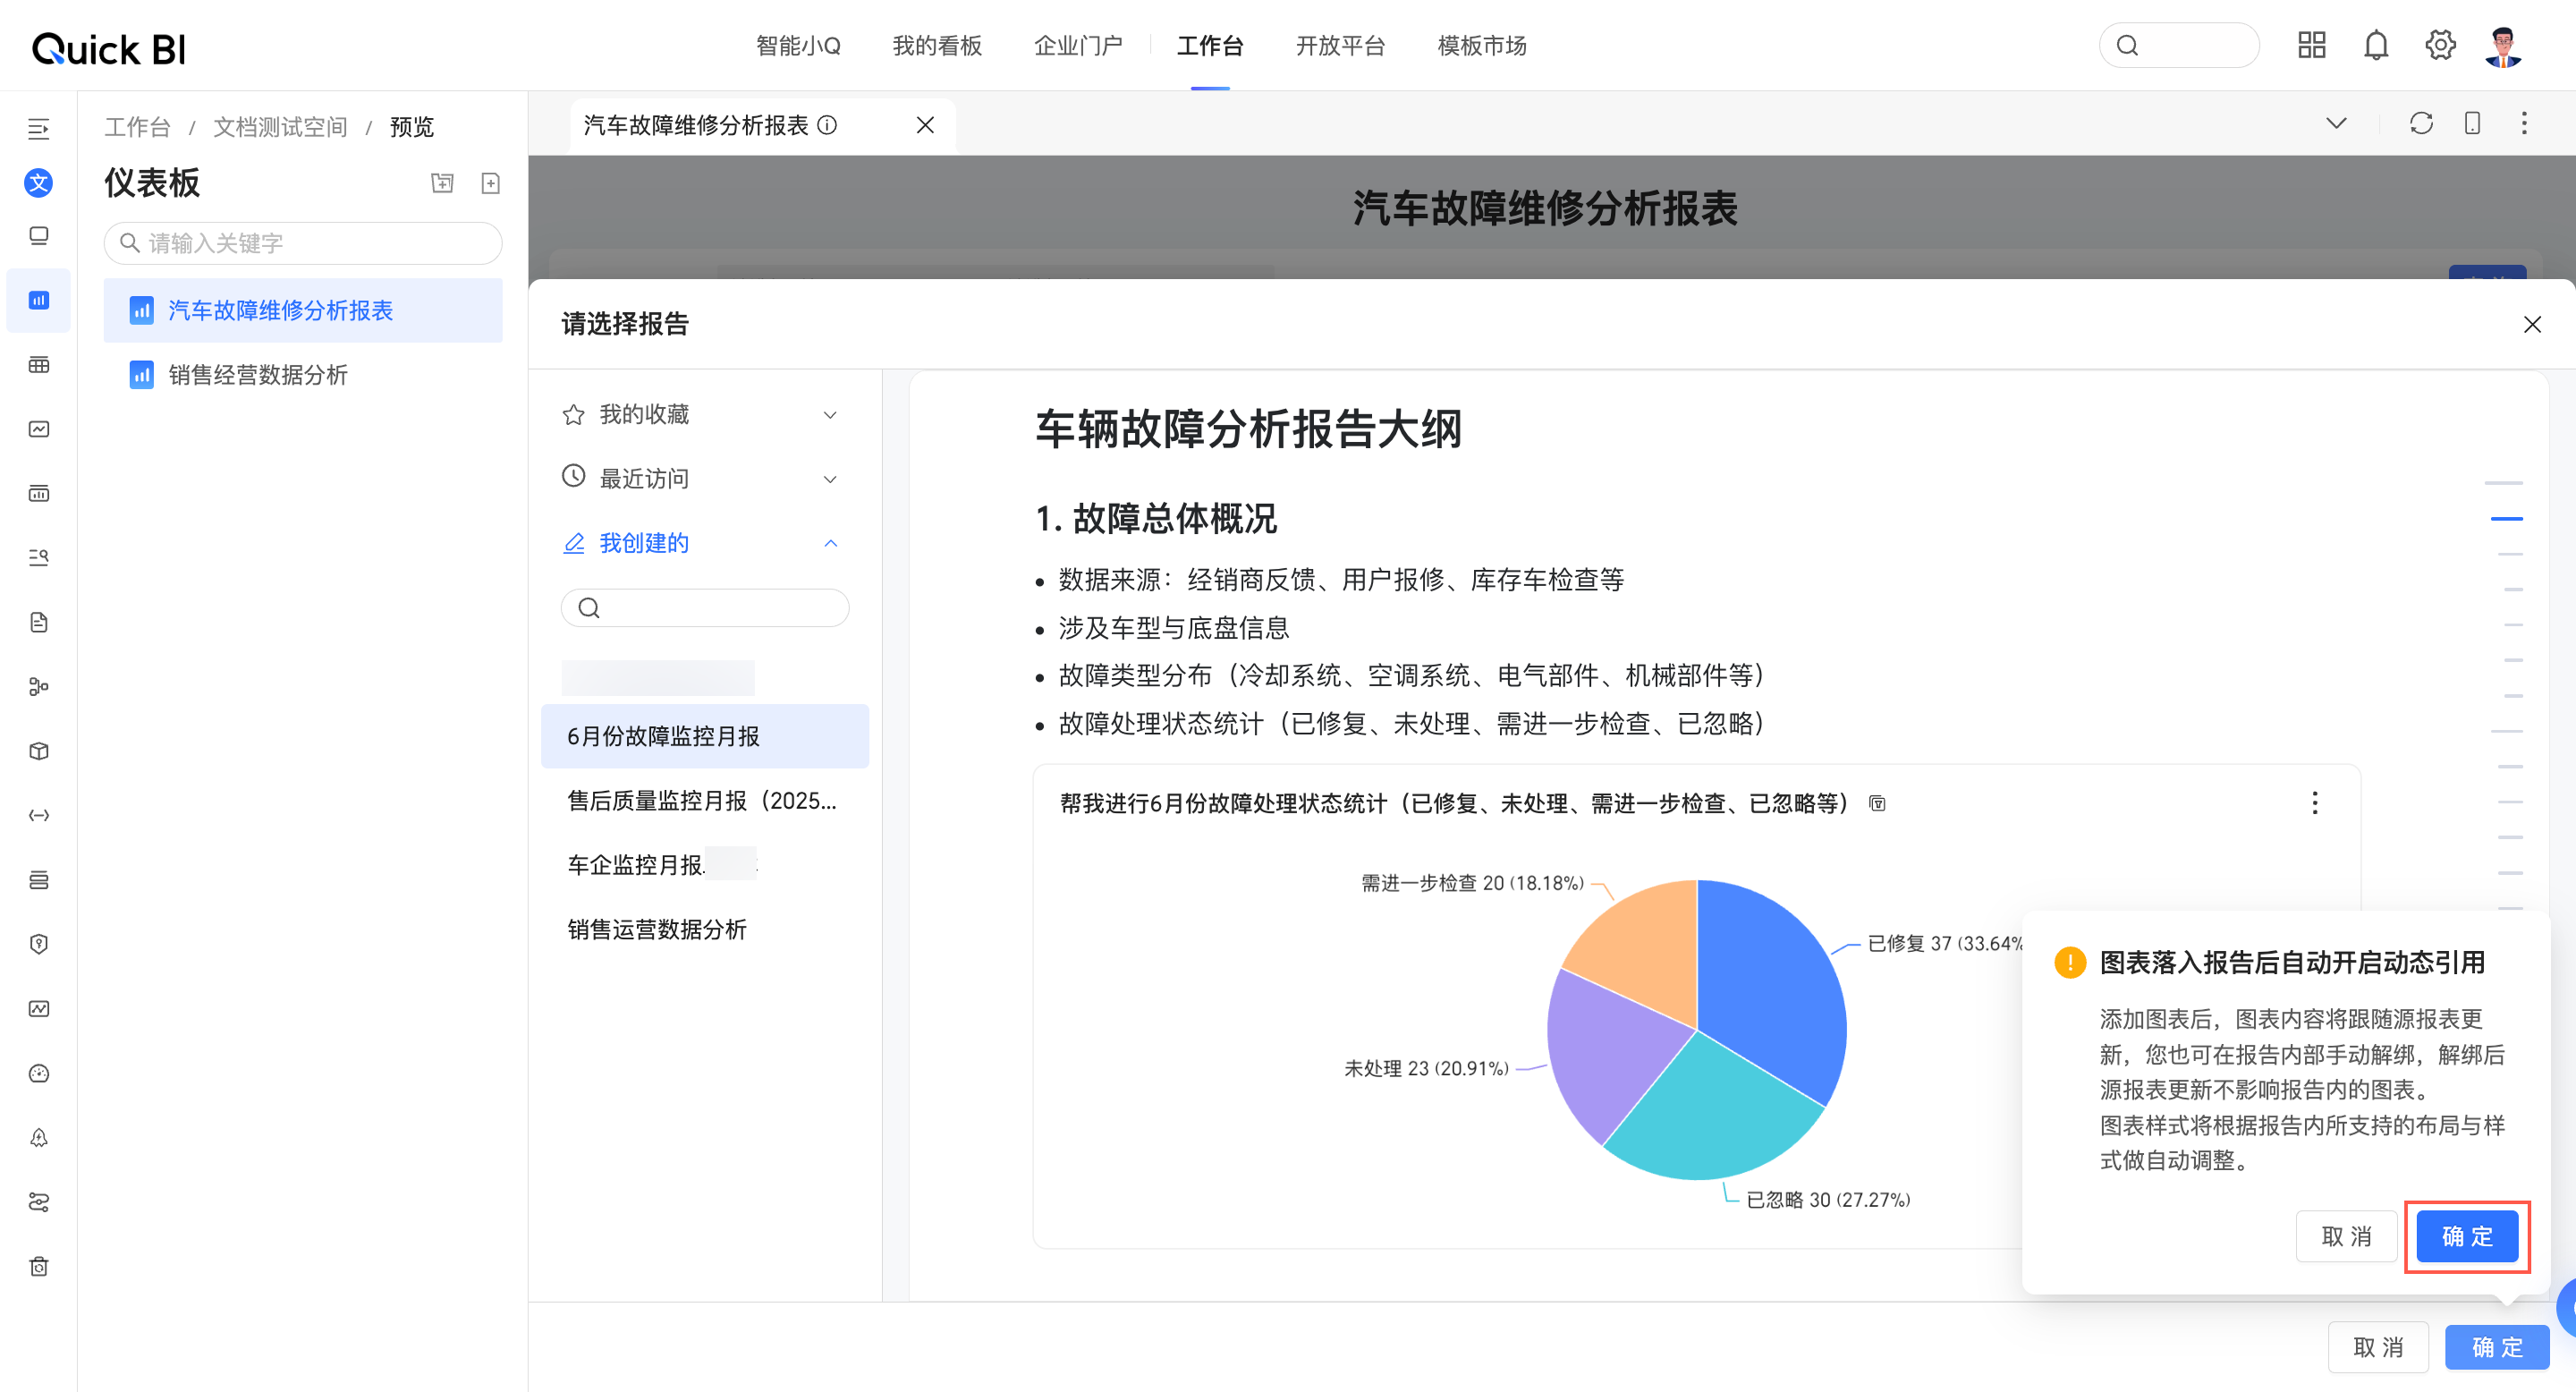Open the apps grid icon in header

[2311, 45]
